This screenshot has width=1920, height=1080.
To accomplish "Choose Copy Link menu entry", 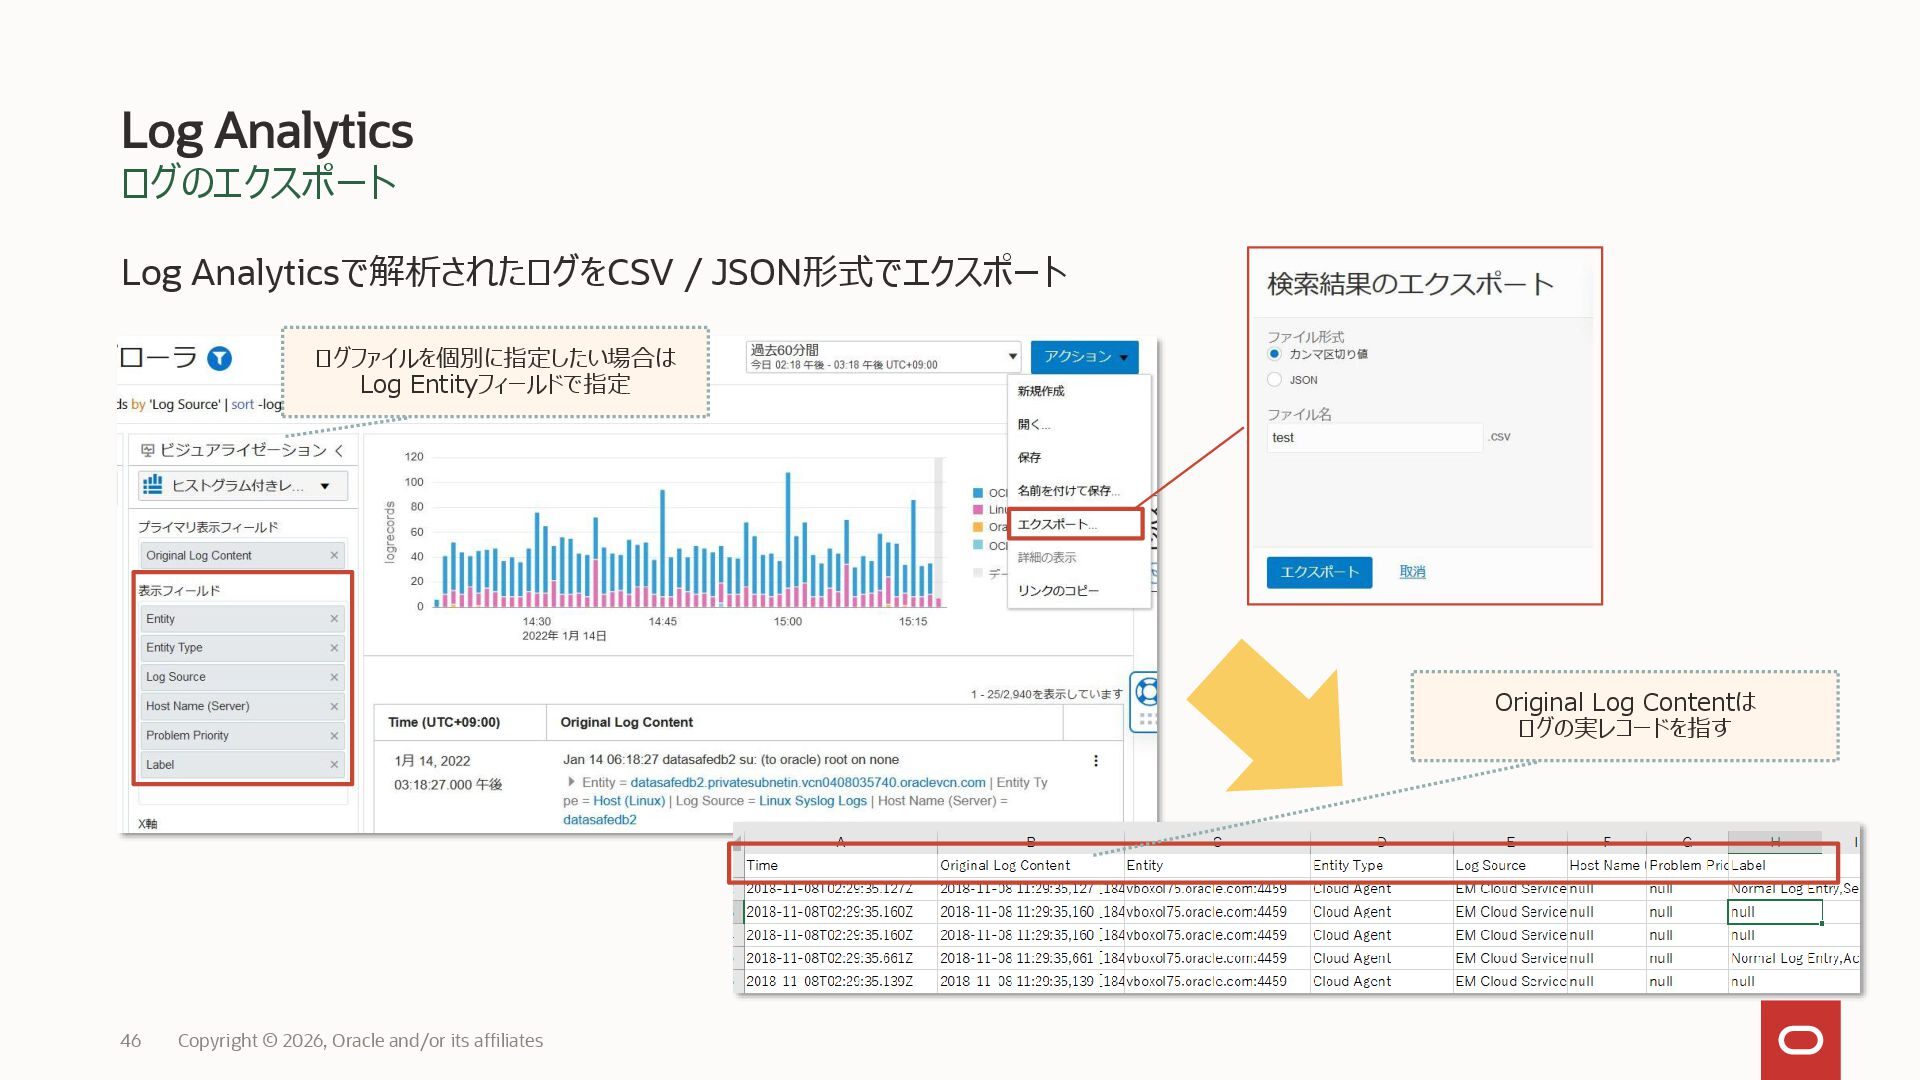I will click(1058, 591).
